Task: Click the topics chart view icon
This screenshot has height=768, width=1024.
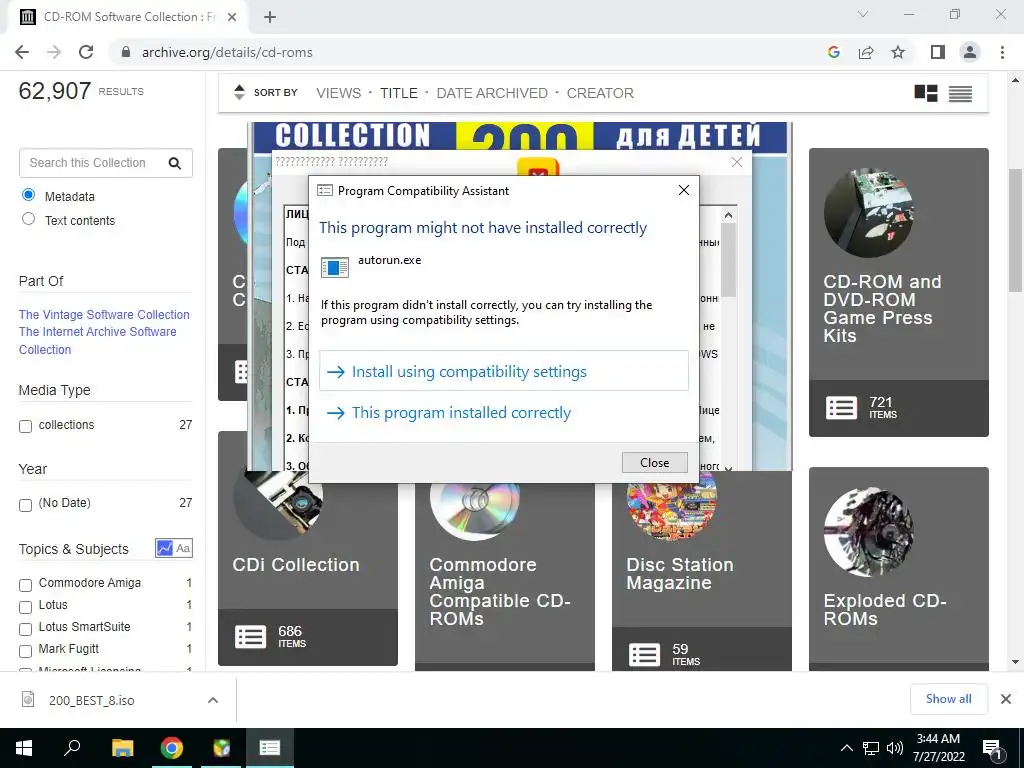Action: pyautogui.click(x=164, y=548)
